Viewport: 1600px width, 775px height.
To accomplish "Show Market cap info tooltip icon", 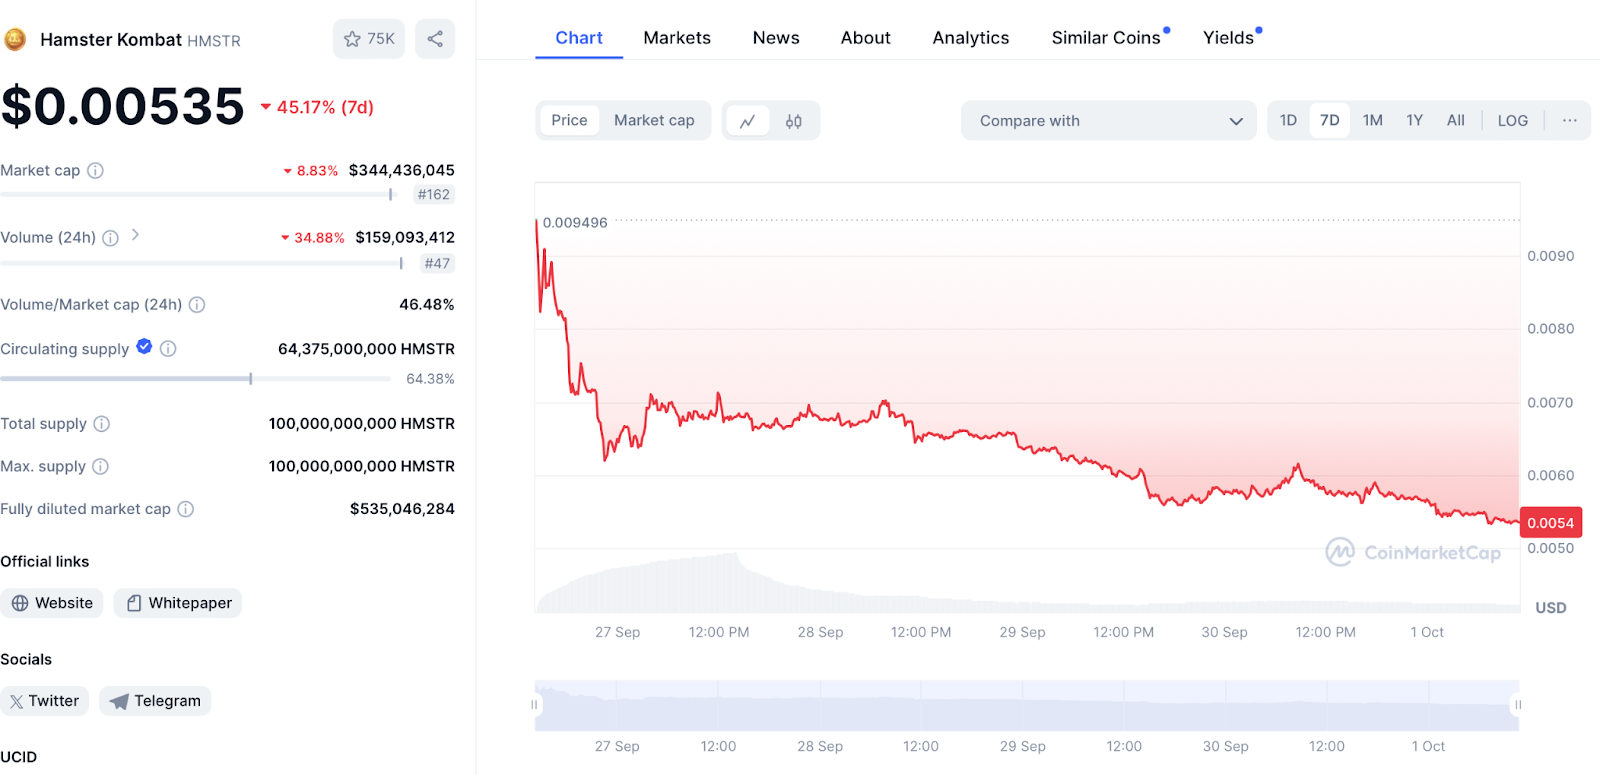I will (95, 171).
